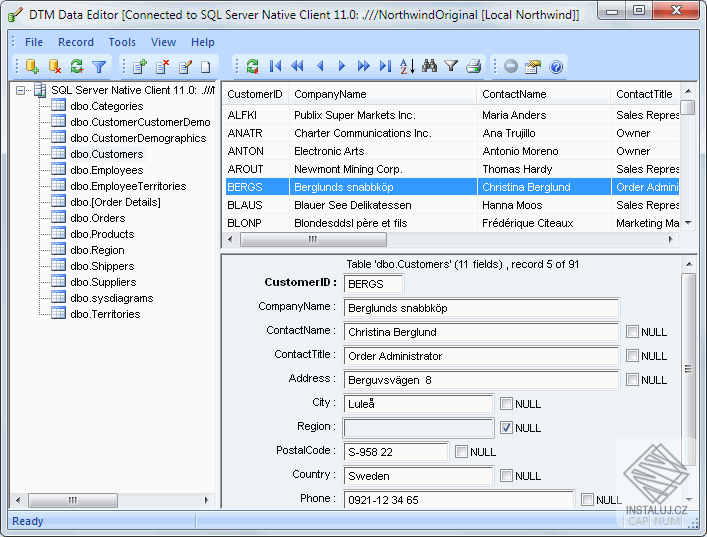Click the settings/options window icon

(x=533, y=66)
